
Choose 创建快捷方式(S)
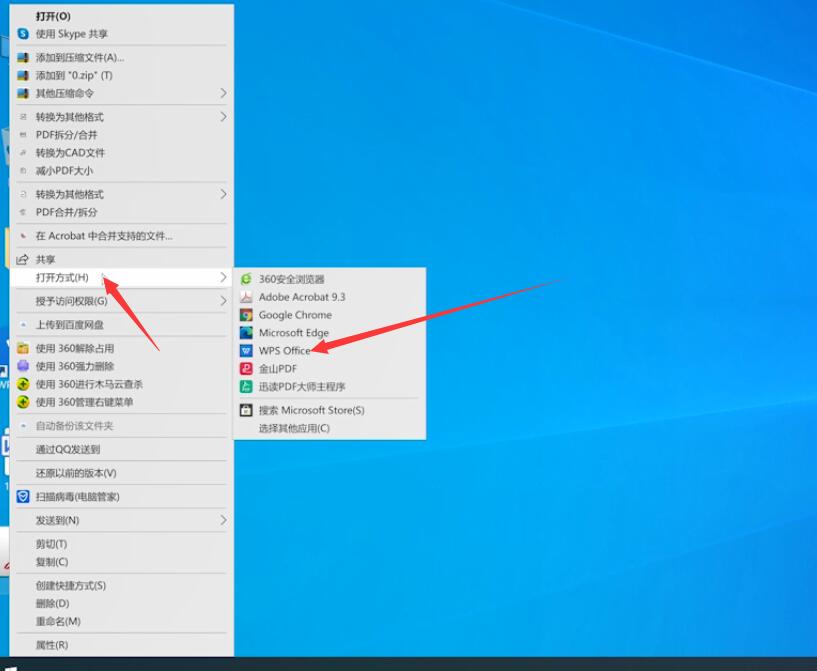[121, 586]
